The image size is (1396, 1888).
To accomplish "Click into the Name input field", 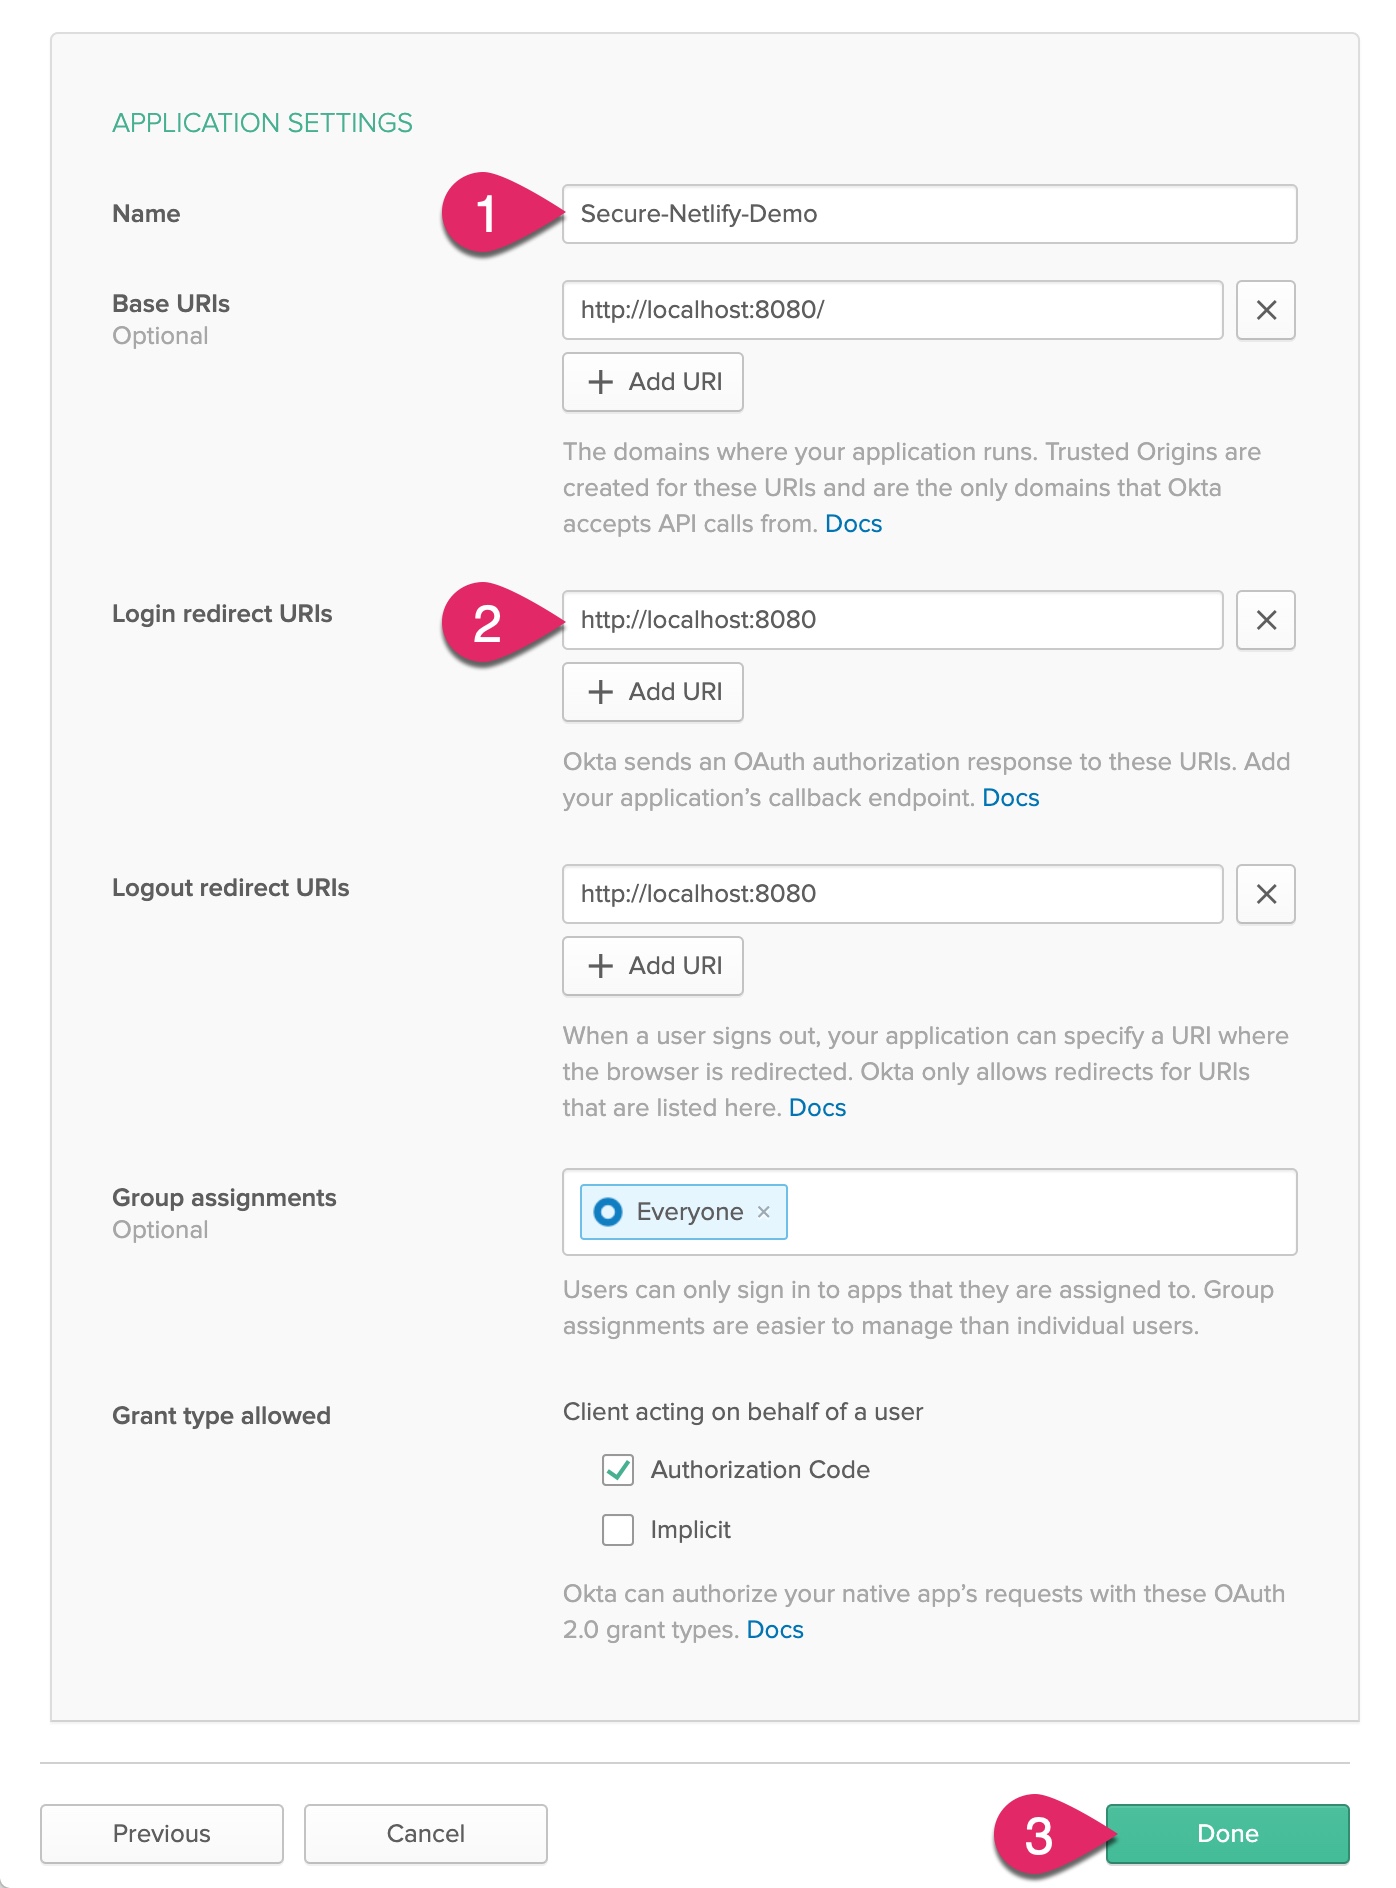I will tap(930, 214).
